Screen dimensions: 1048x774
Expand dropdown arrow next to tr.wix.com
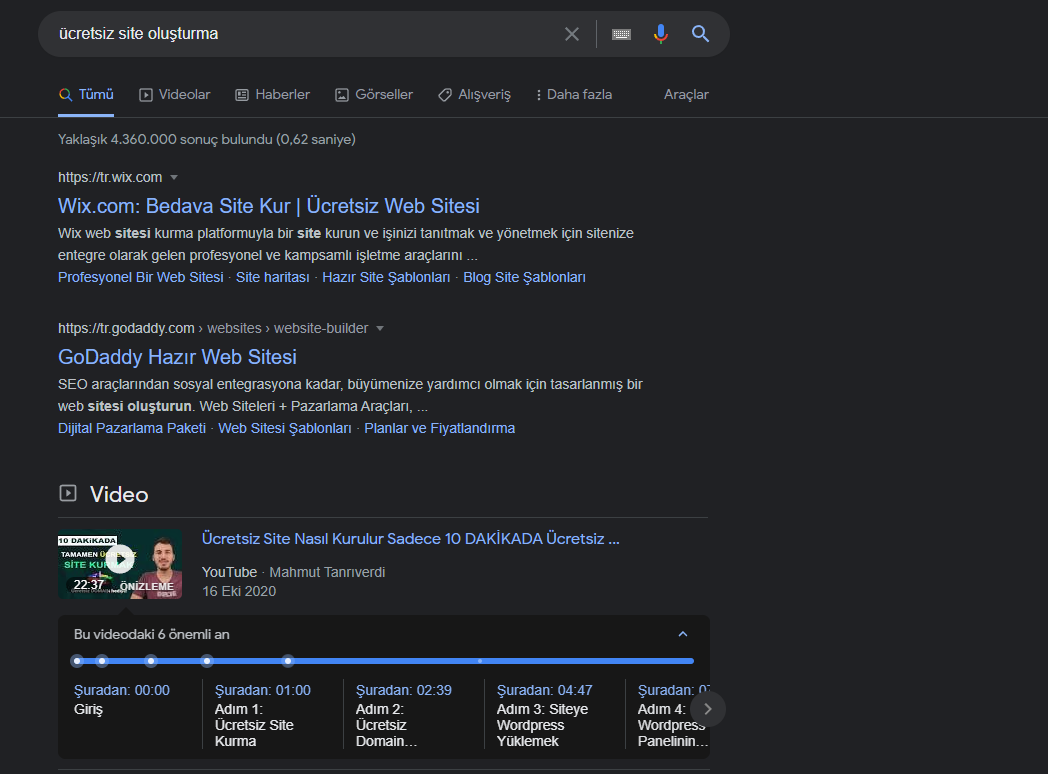coord(174,178)
